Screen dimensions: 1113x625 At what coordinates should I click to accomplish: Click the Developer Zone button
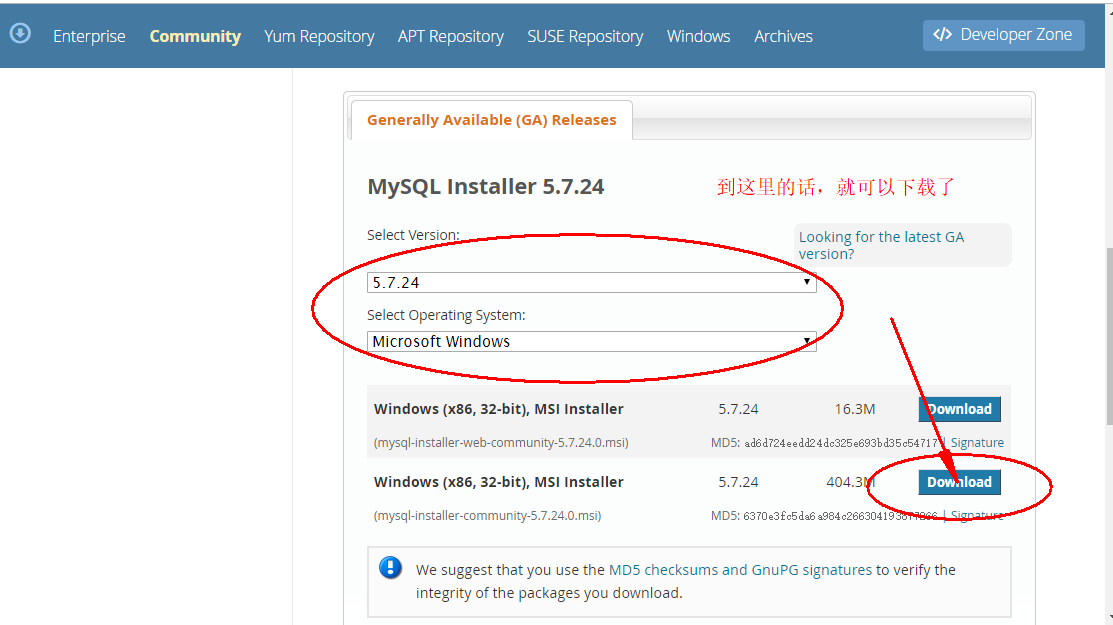point(1003,35)
